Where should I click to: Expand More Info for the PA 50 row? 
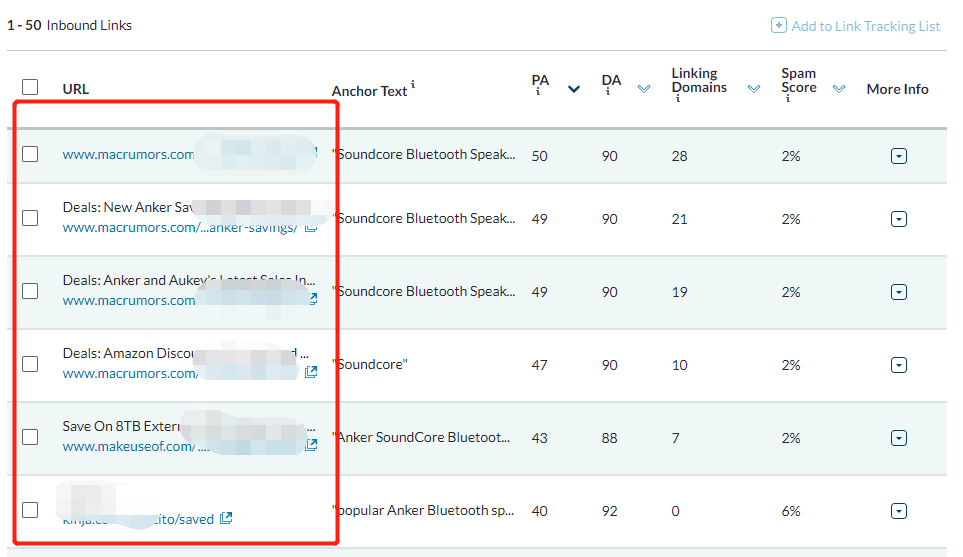(898, 156)
